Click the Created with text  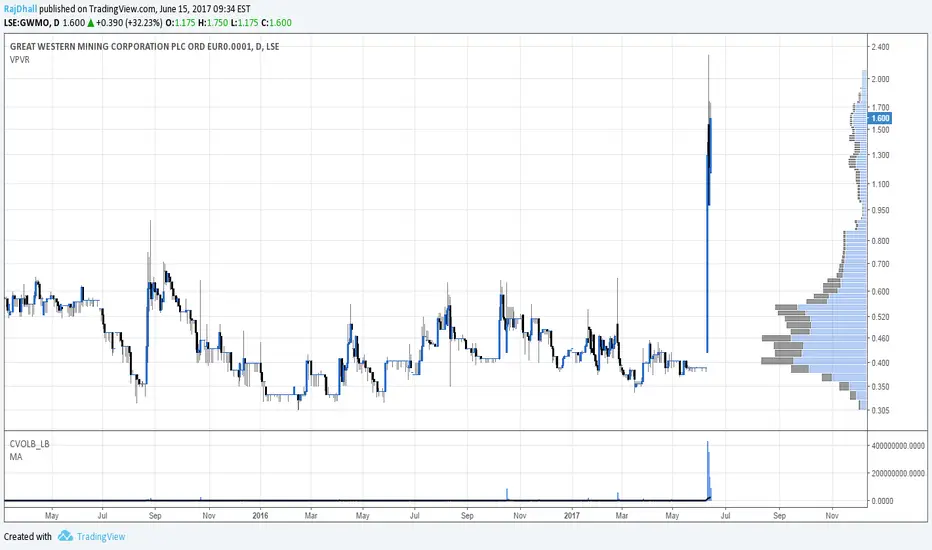coord(28,536)
